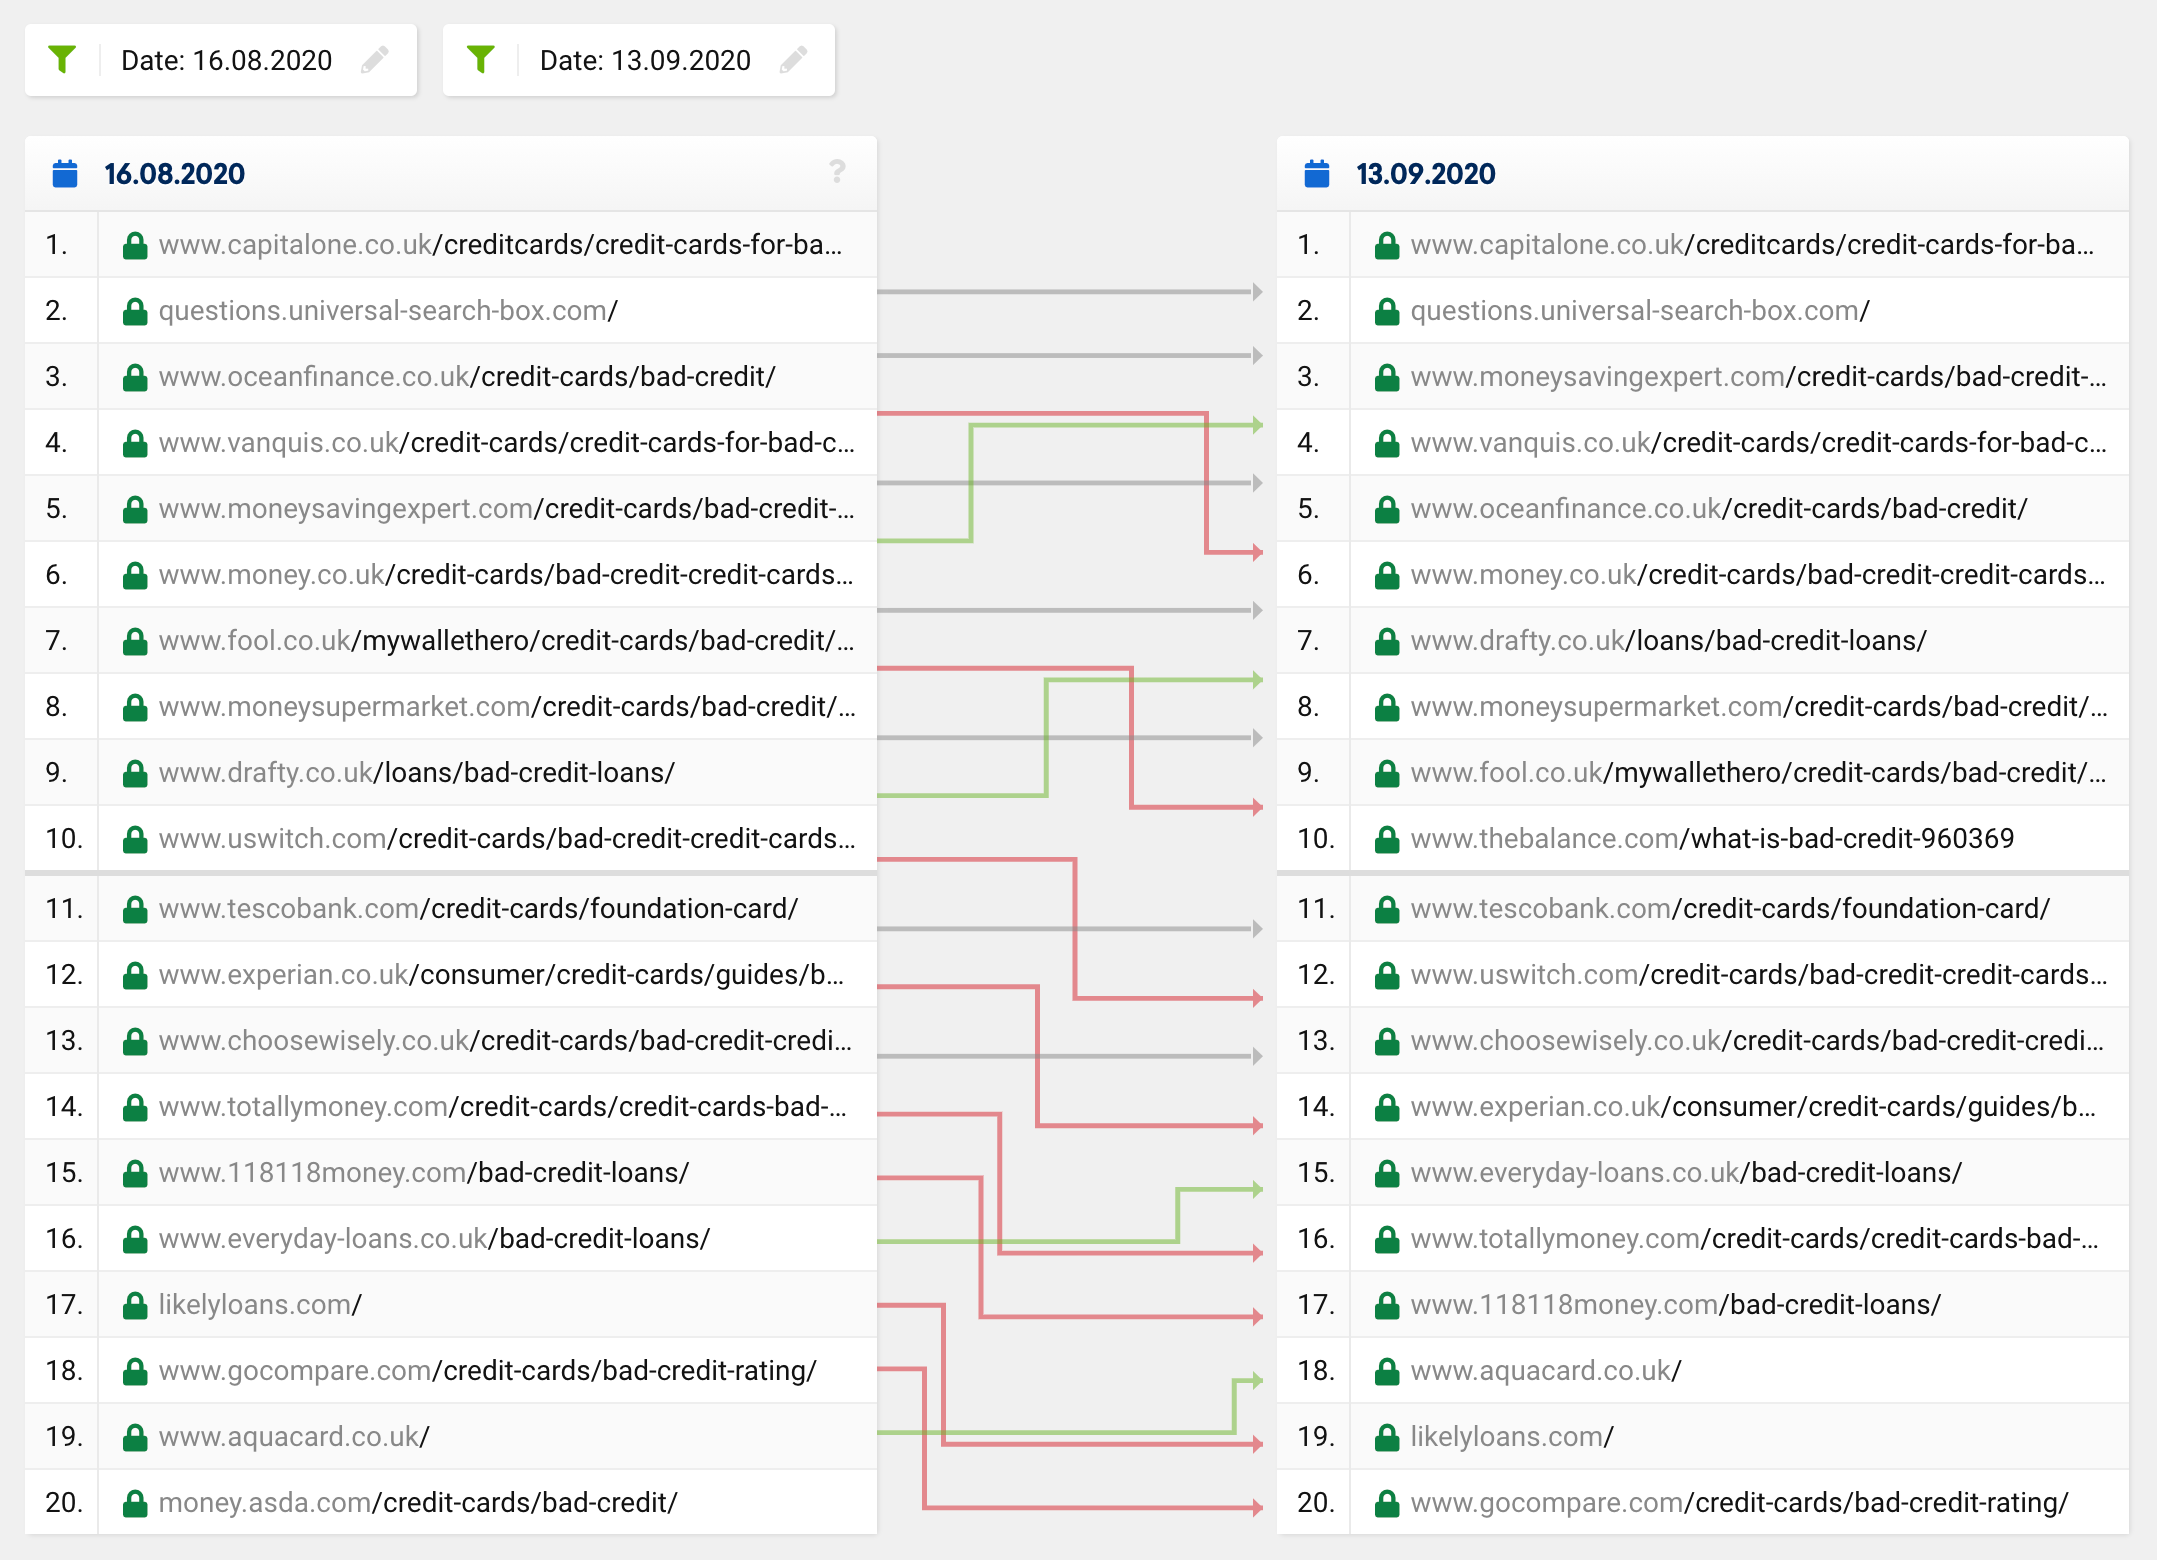
Task: Open the Date: 13.09.2020 filter chip
Action: (x=639, y=60)
